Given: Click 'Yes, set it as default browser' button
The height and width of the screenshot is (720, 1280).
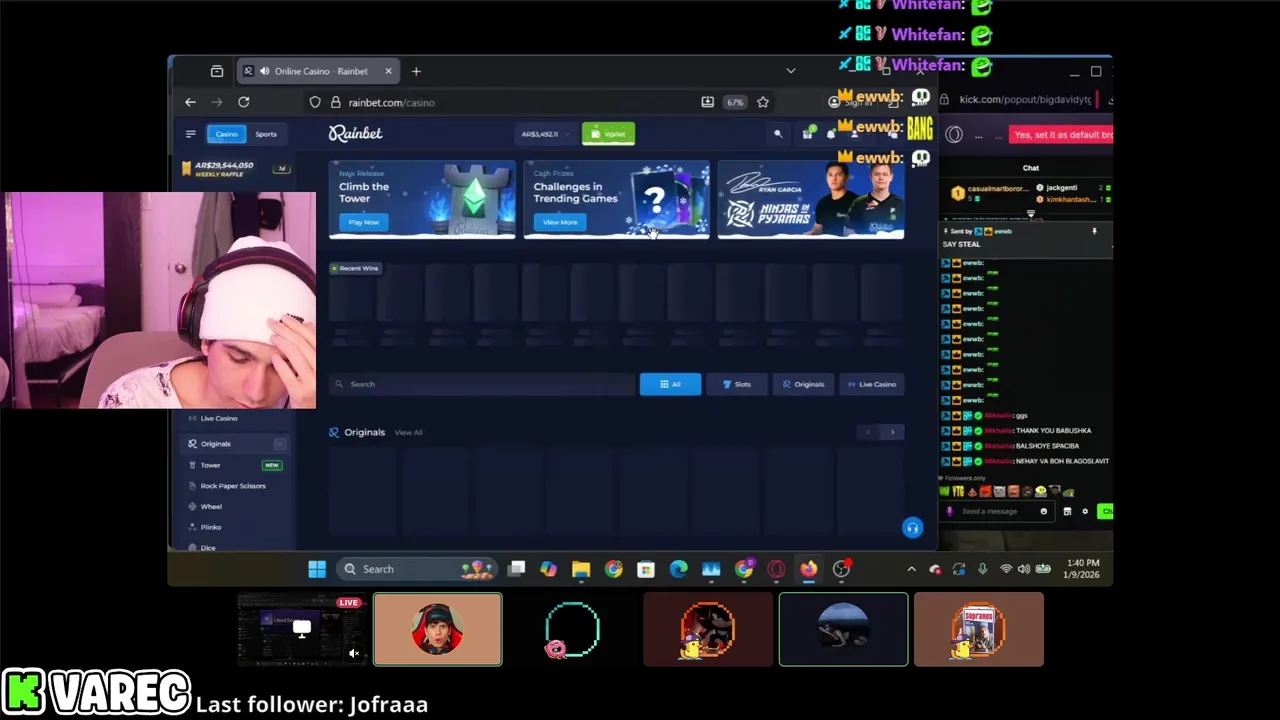Looking at the screenshot, I should click(1062, 135).
